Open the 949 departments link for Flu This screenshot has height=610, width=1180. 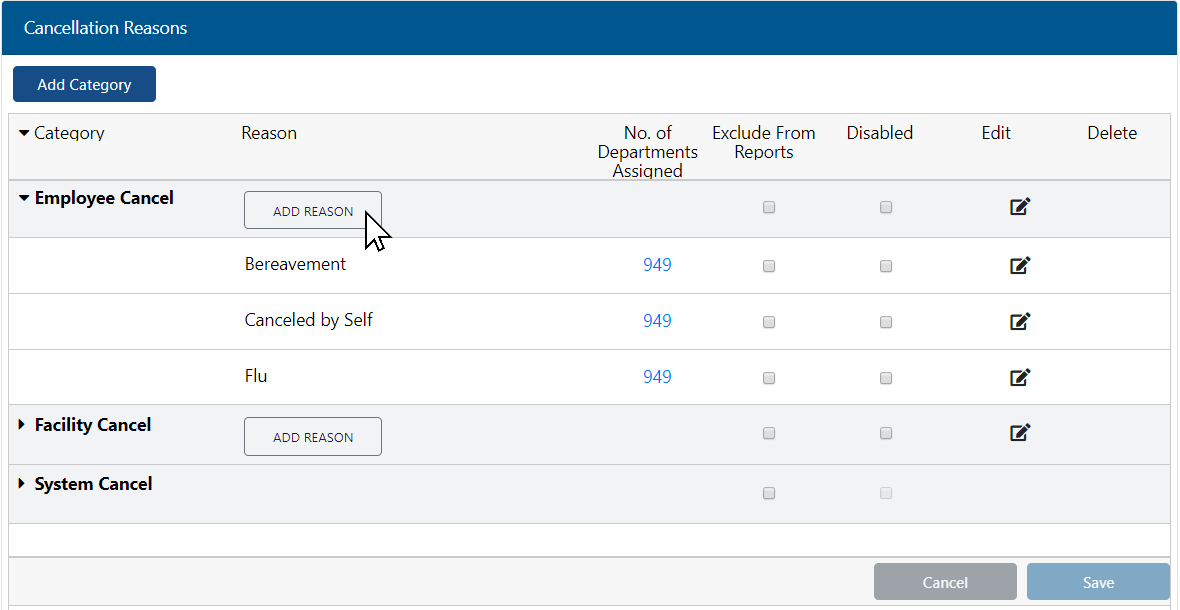tap(657, 377)
